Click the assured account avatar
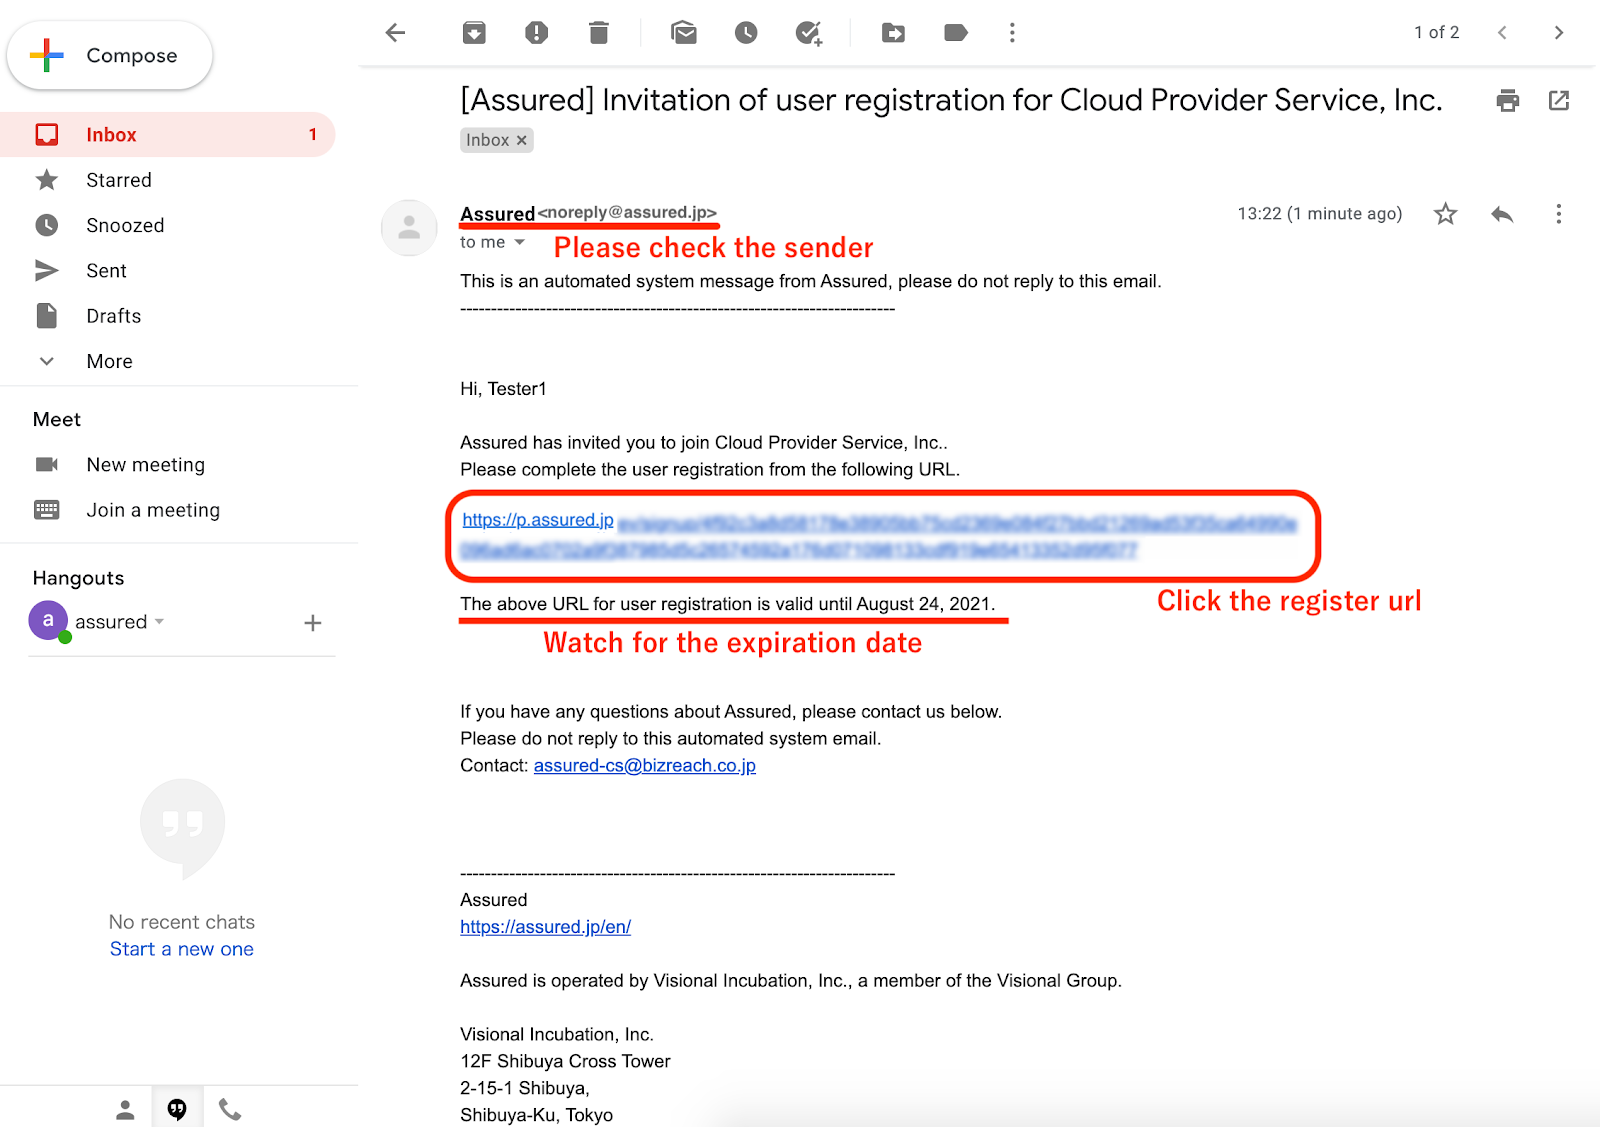Image resolution: width=1600 pixels, height=1127 pixels. (x=48, y=620)
